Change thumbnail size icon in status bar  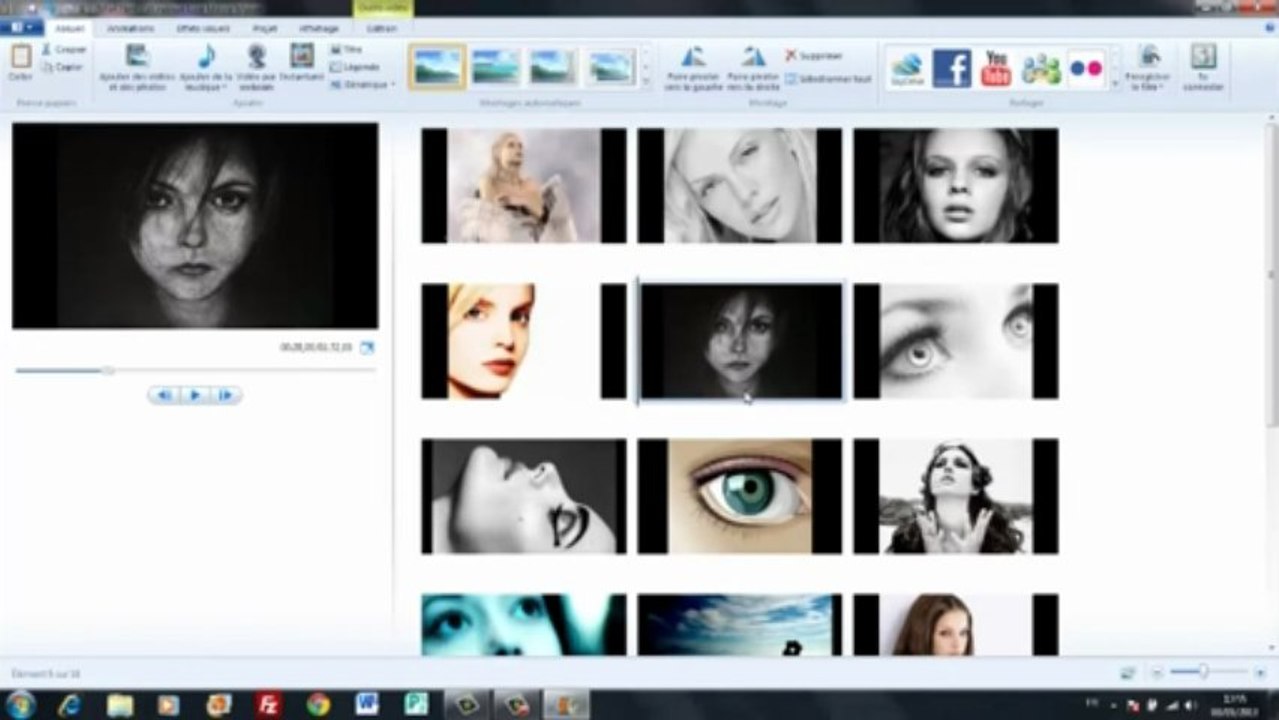[x=1128, y=673]
